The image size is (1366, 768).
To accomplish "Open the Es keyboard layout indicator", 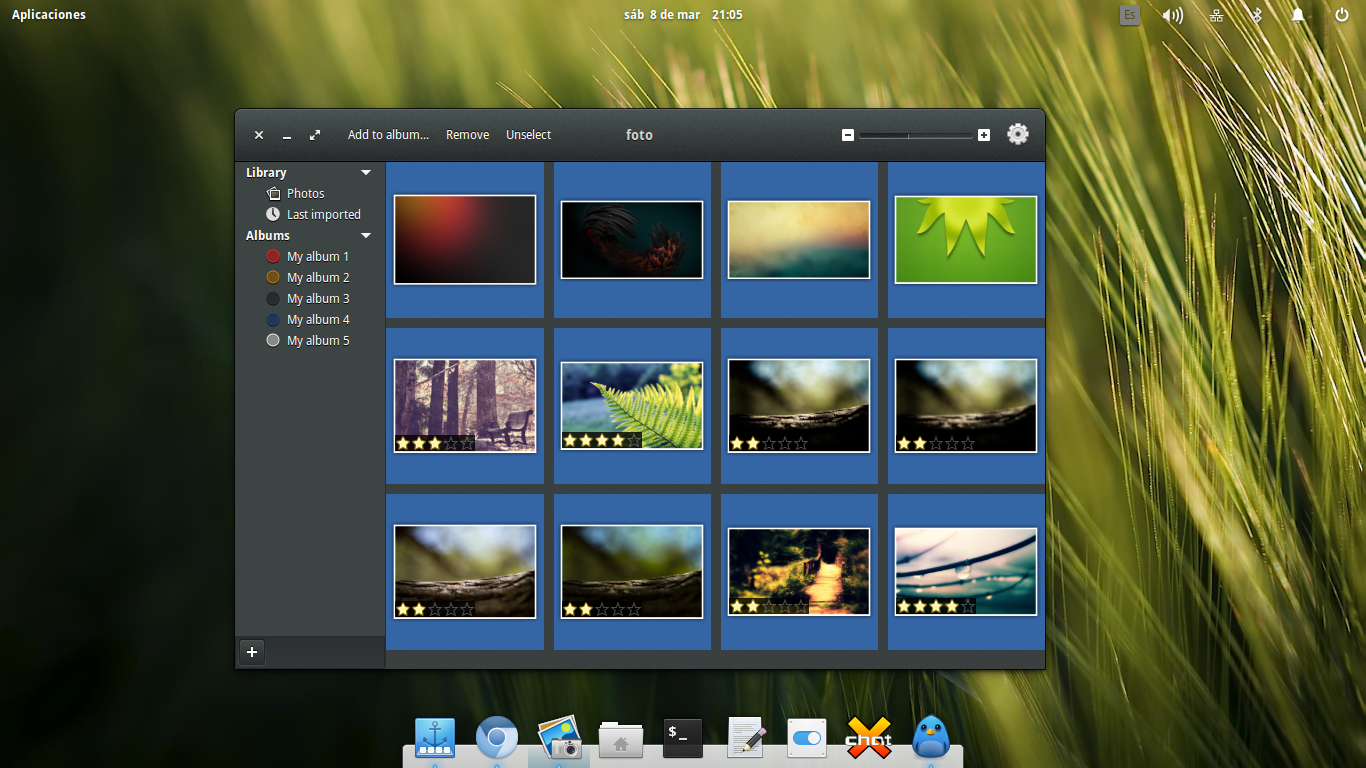I will (1130, 15).
